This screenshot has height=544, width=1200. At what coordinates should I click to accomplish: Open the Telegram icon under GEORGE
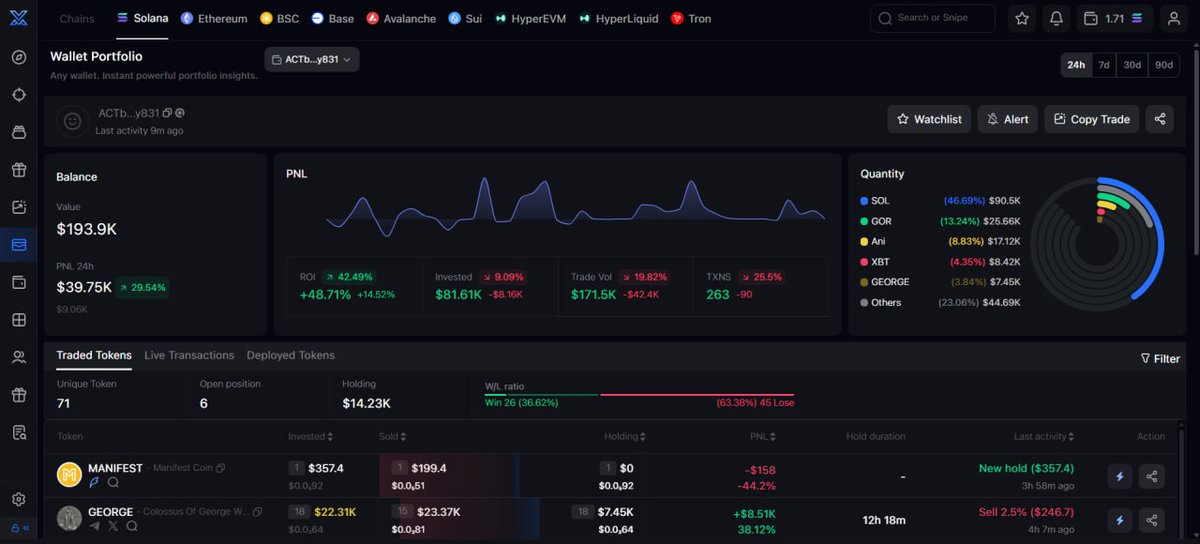point(95,525)
